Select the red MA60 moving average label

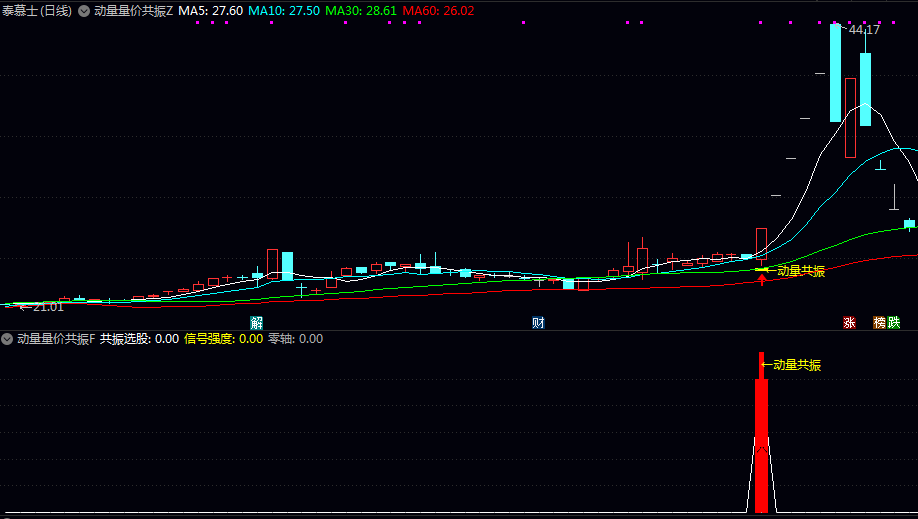tap(439, 11)
